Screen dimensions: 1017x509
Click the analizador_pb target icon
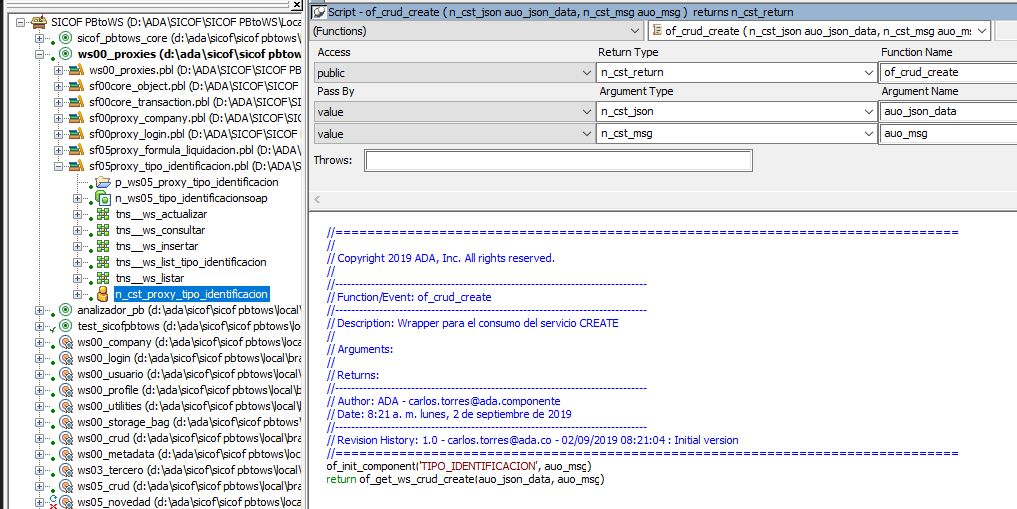click(x=66, y=310)
